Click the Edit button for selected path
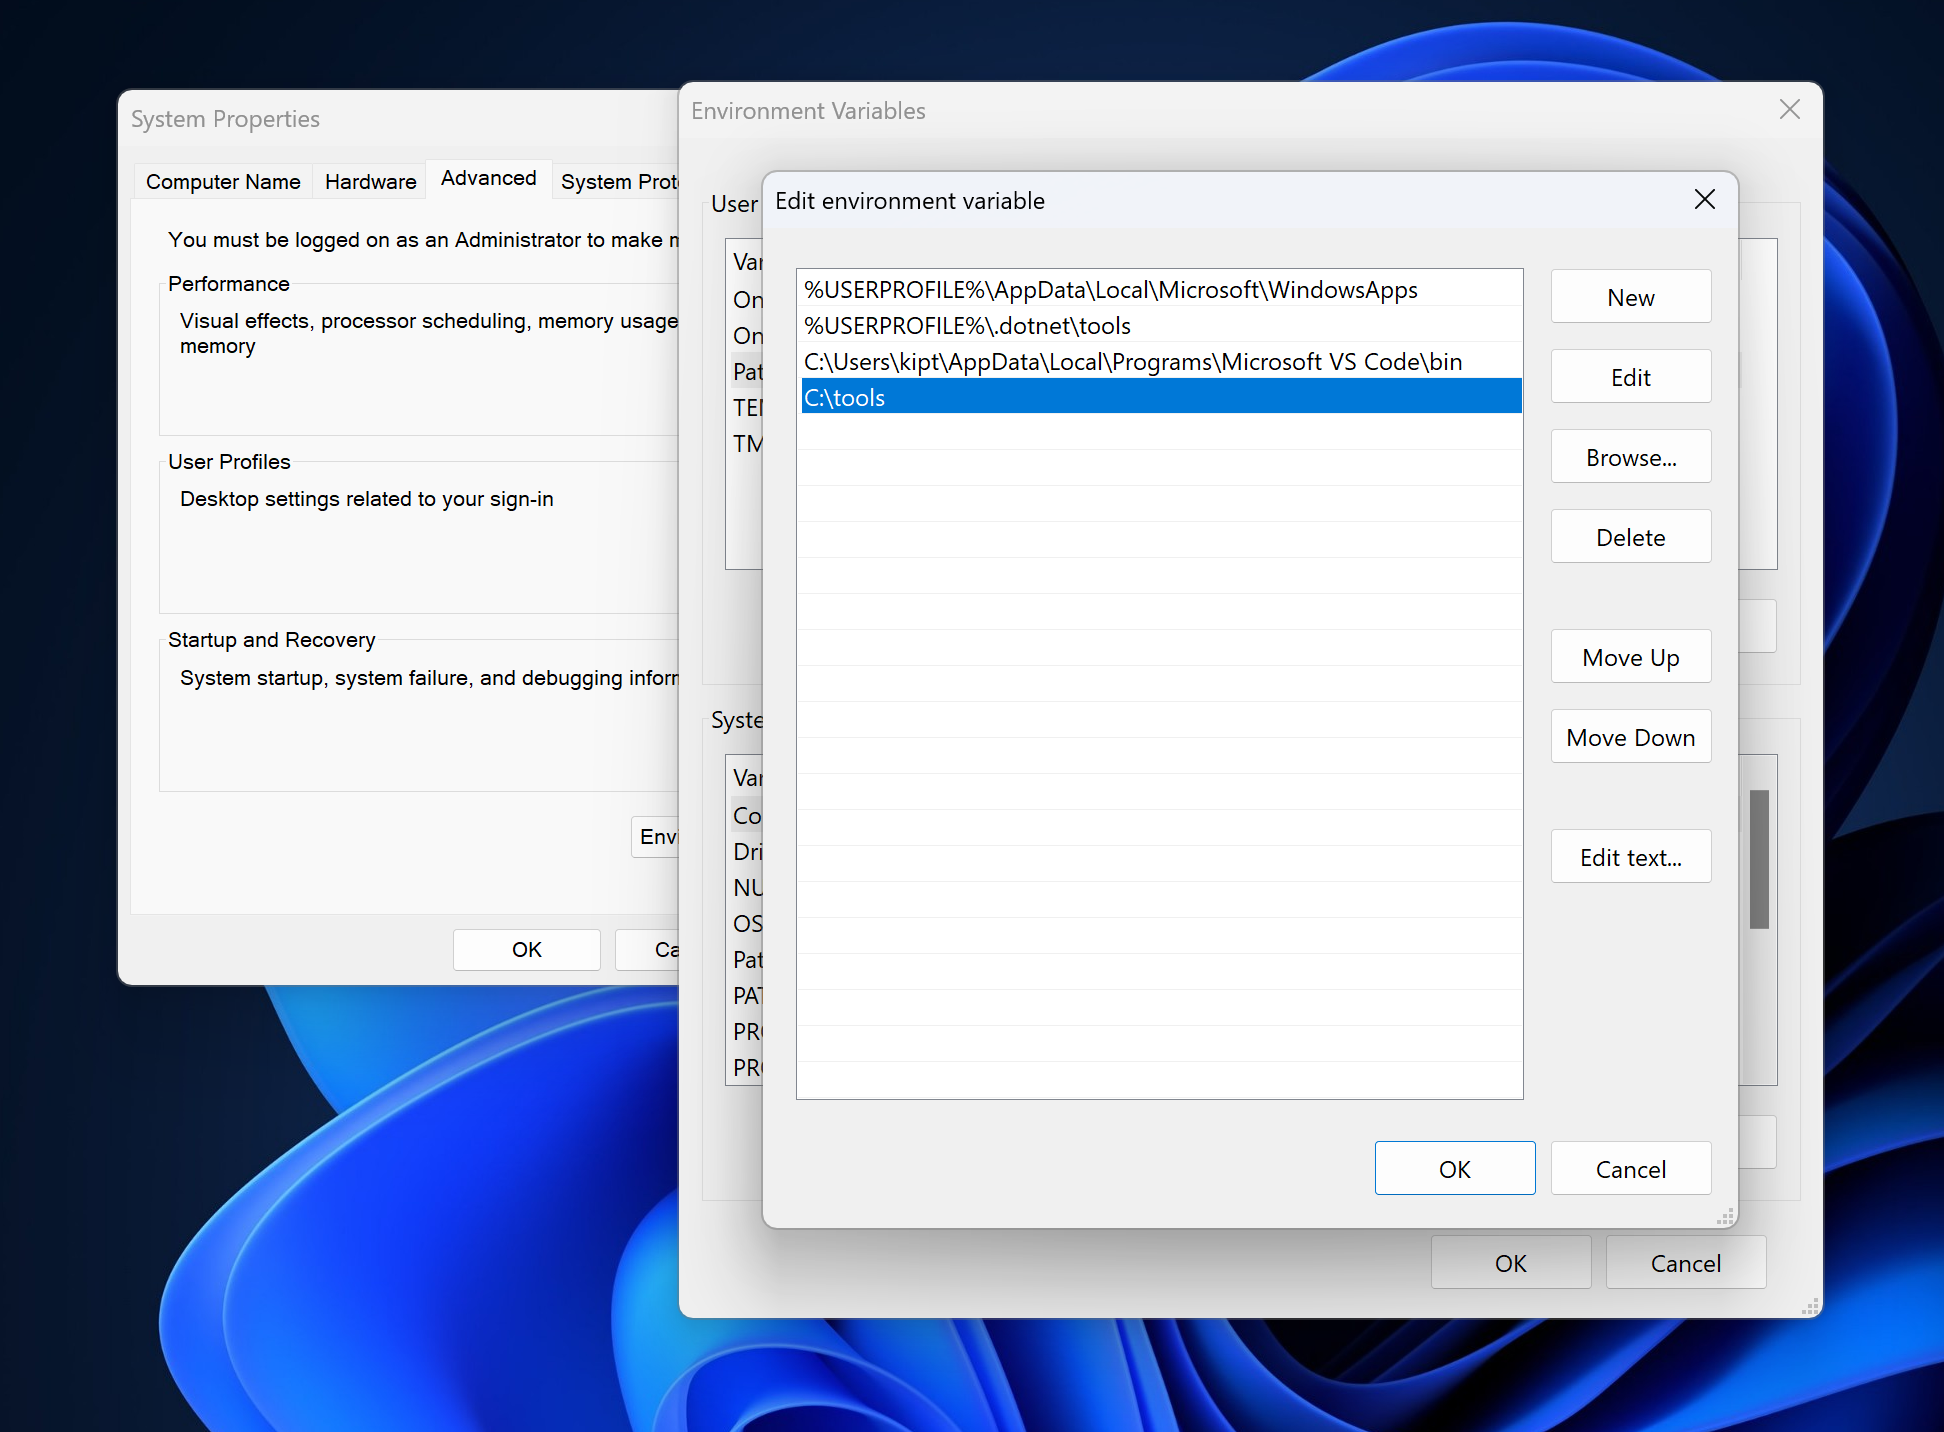This screenshot has height=1432, width=1944. pos(1632,377)
